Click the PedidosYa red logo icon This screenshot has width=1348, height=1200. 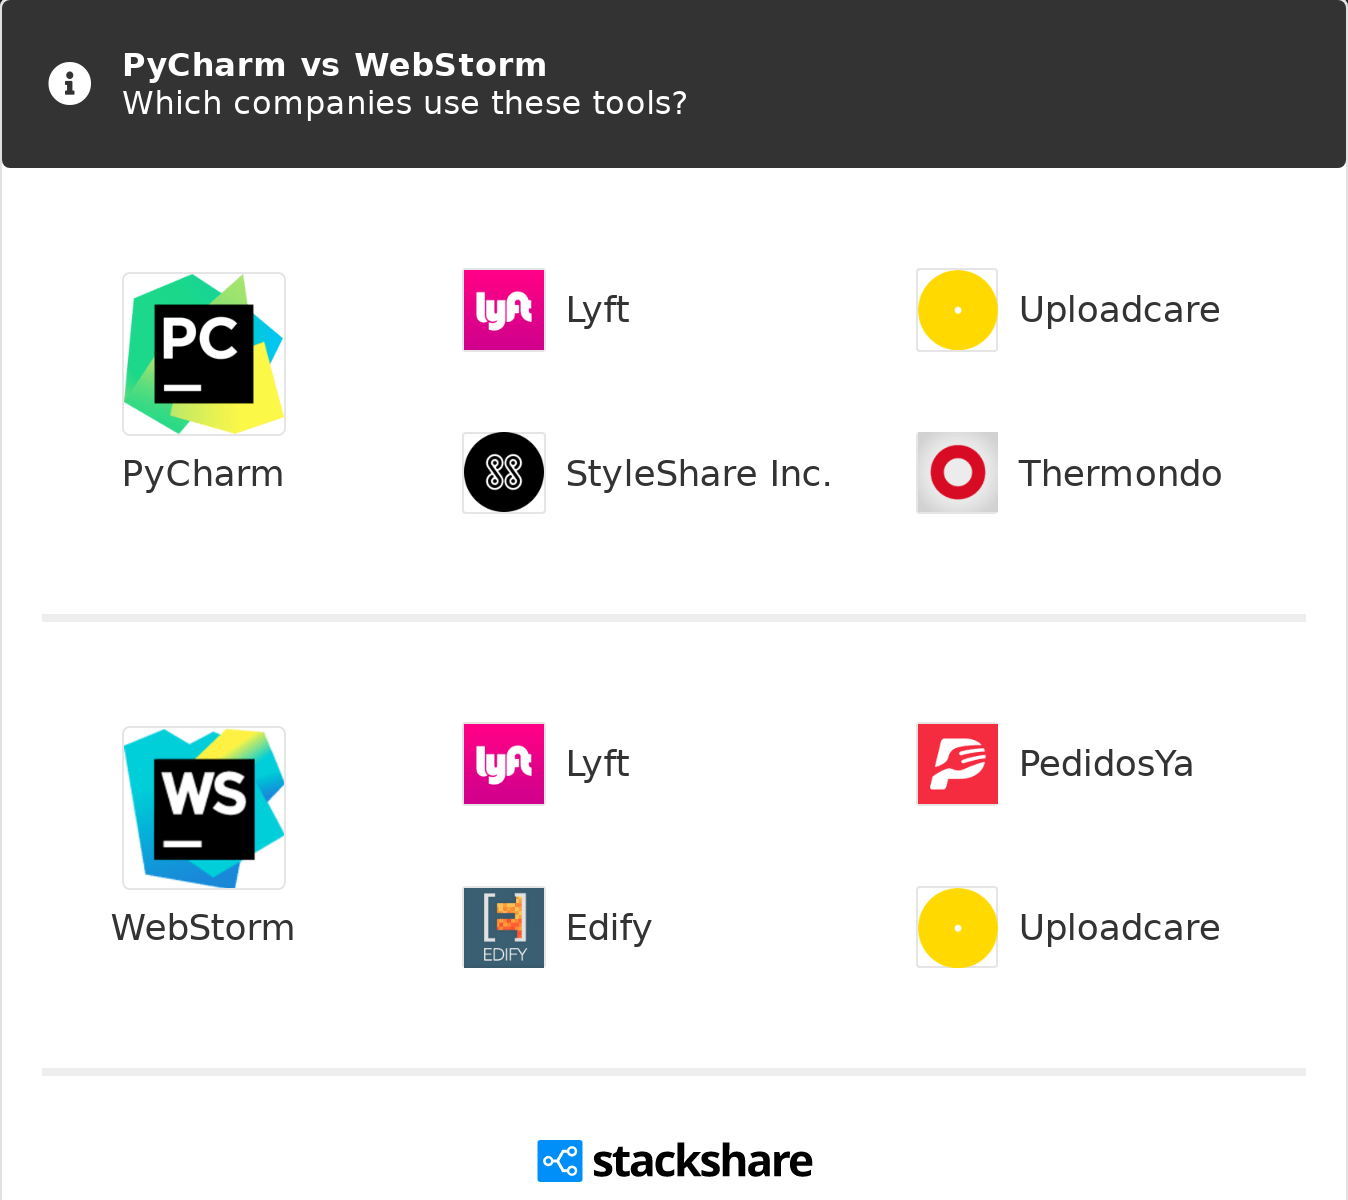pyautogui.click(x=957, y=764)
